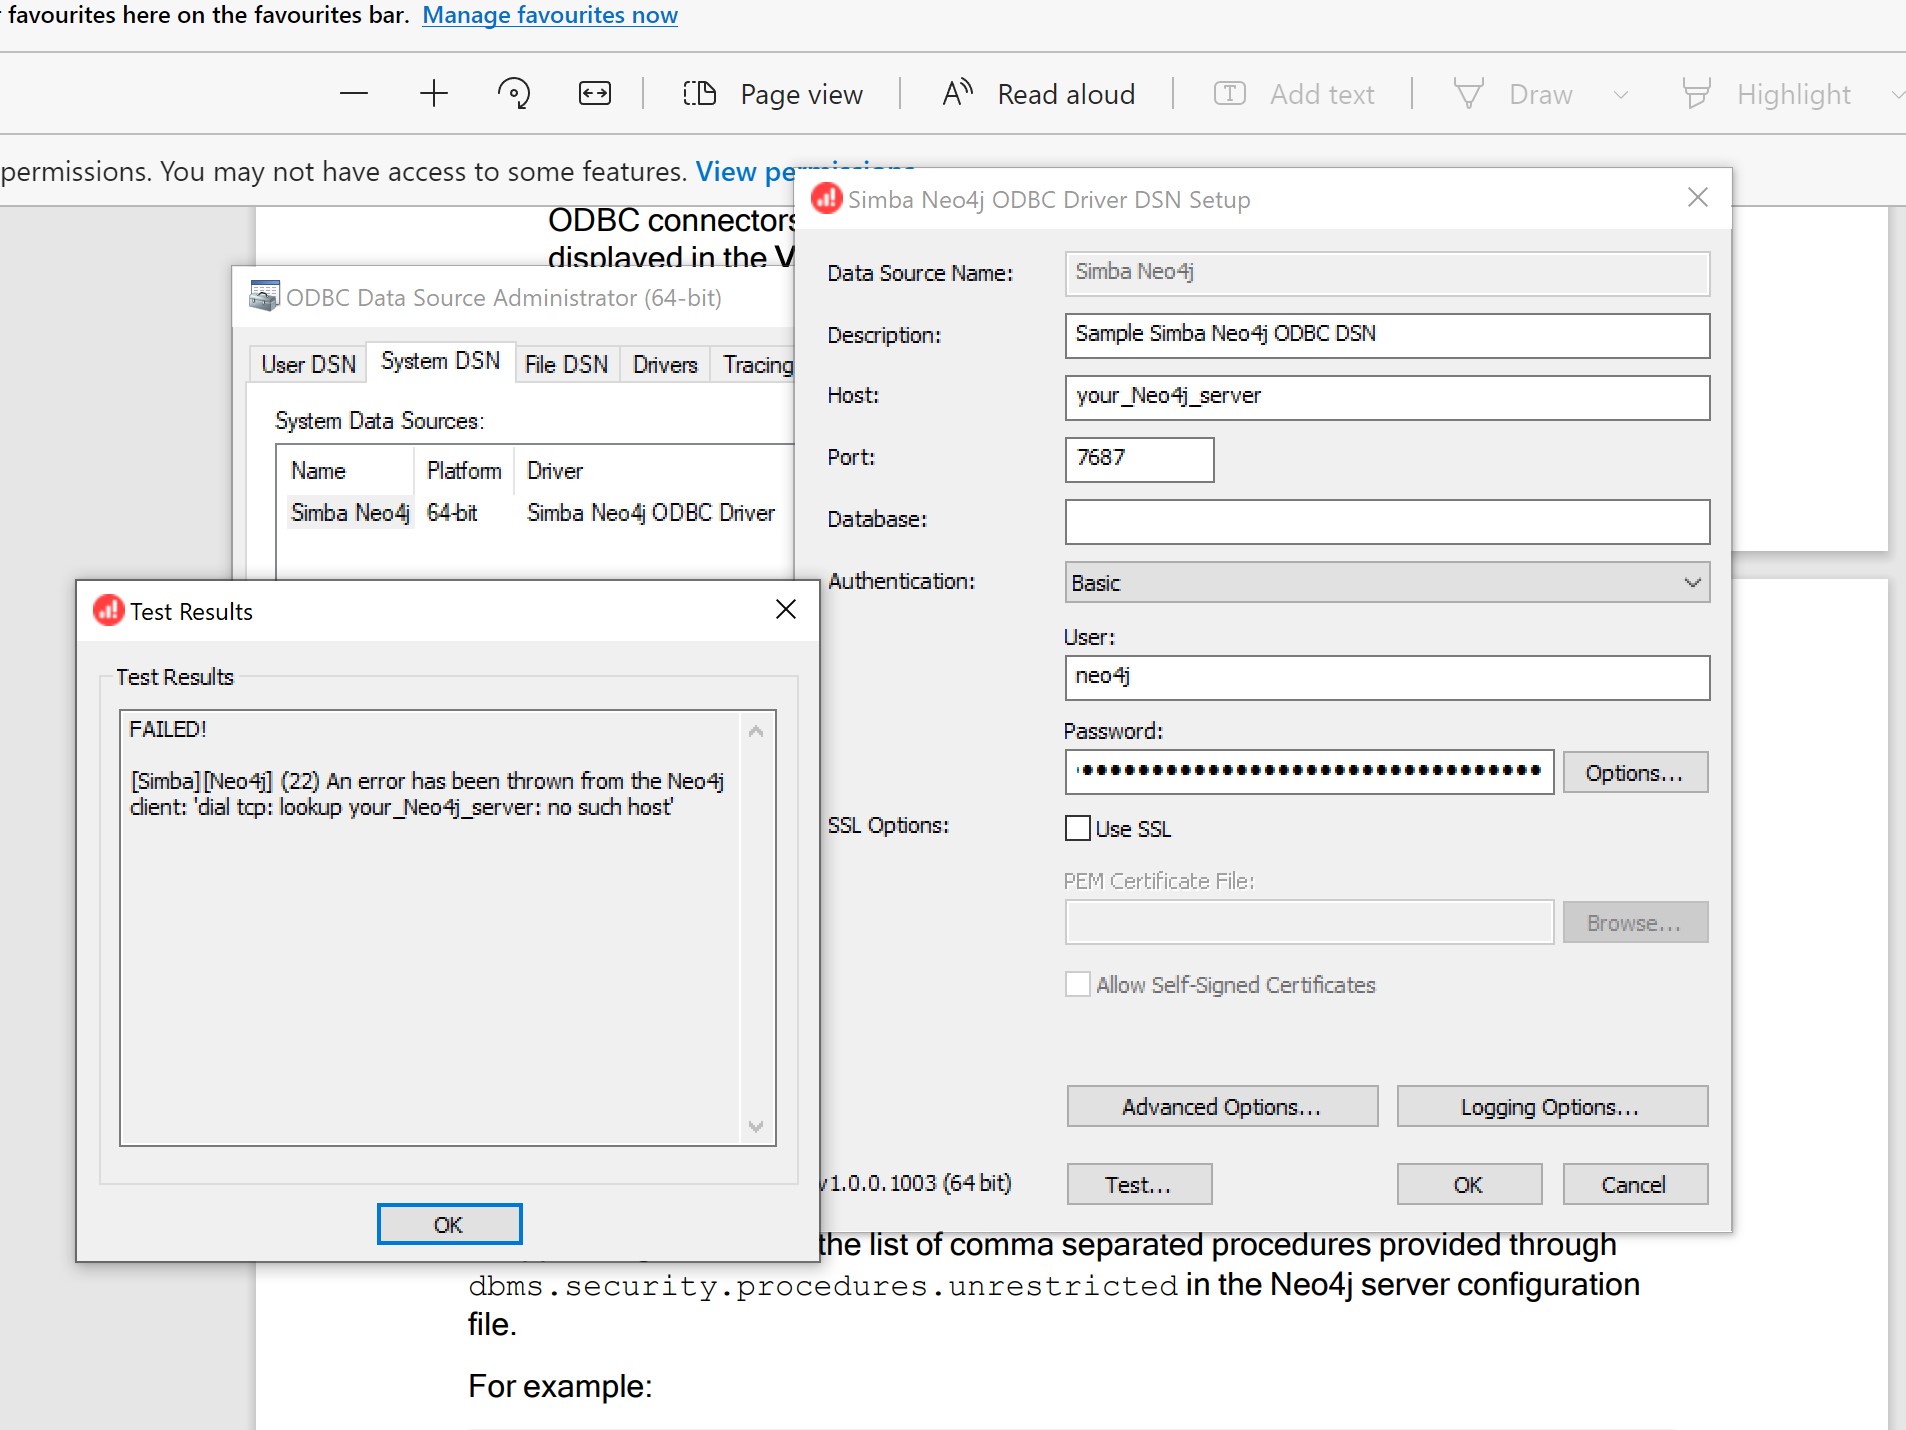
Task: Switch to the User DSN tab
Action: (308, 364)
